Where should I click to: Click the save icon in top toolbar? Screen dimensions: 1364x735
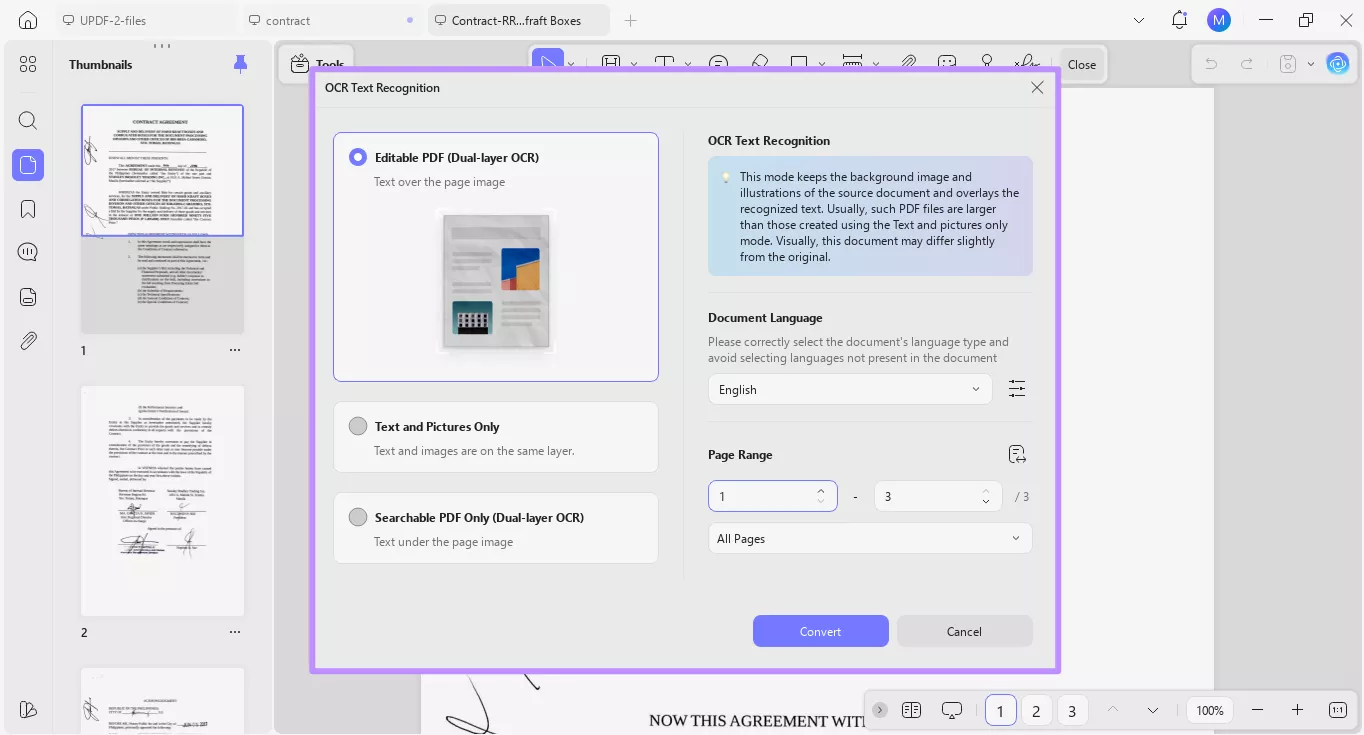[x=1289, y=64]
